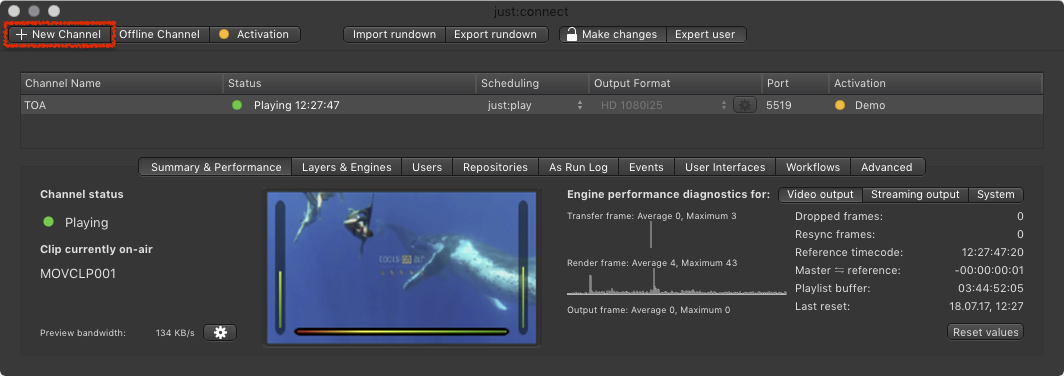Click green Channel status indicator dot
Viewport: 1064px width, 376px height.
tap(48, 222)
